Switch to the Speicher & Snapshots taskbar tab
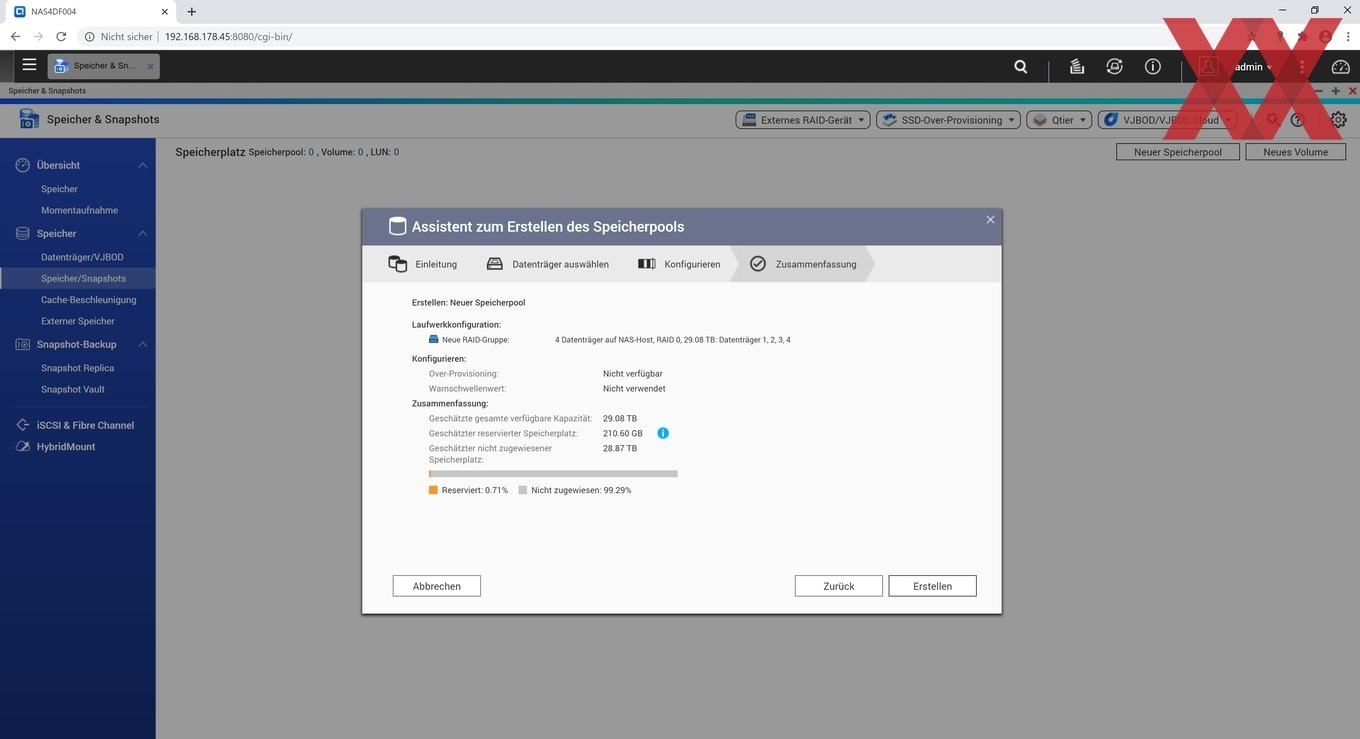This screenshot has width=1360, height=739. pos(104,66)
